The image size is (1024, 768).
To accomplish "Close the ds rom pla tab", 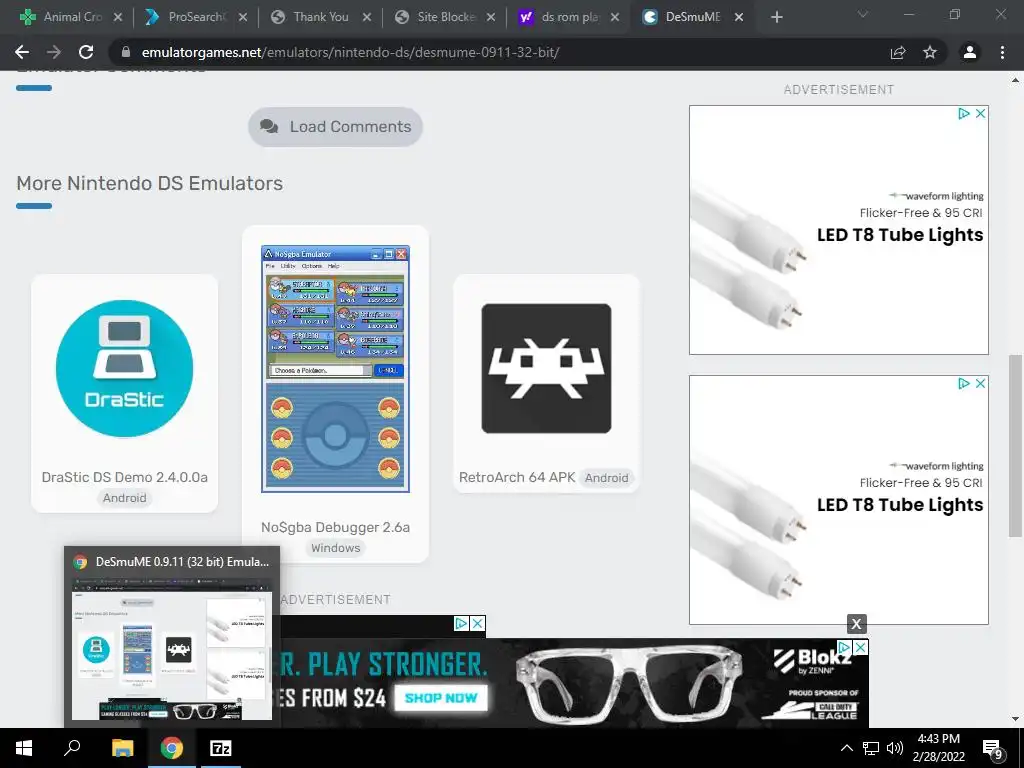I will pyautogui.click(x=615, y=18).
